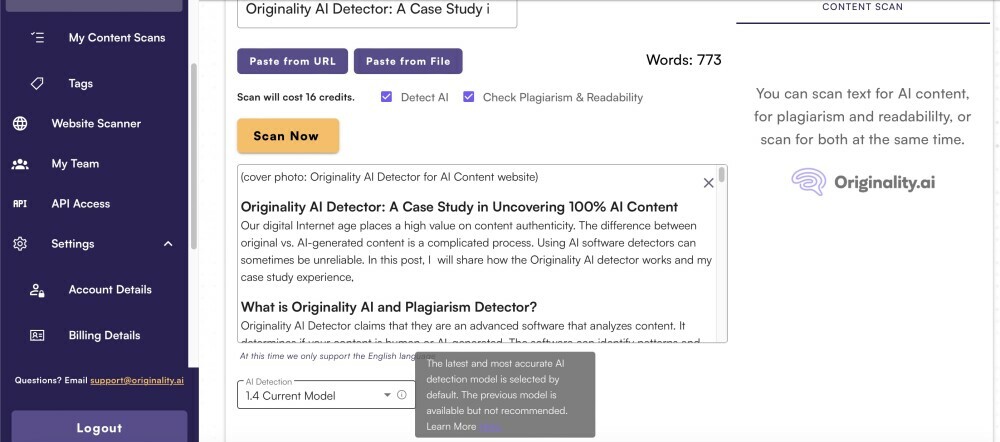1000x442 pixels.
Task: Click 'Scan will cost 16 credits' text
Action: click(296, 98)
